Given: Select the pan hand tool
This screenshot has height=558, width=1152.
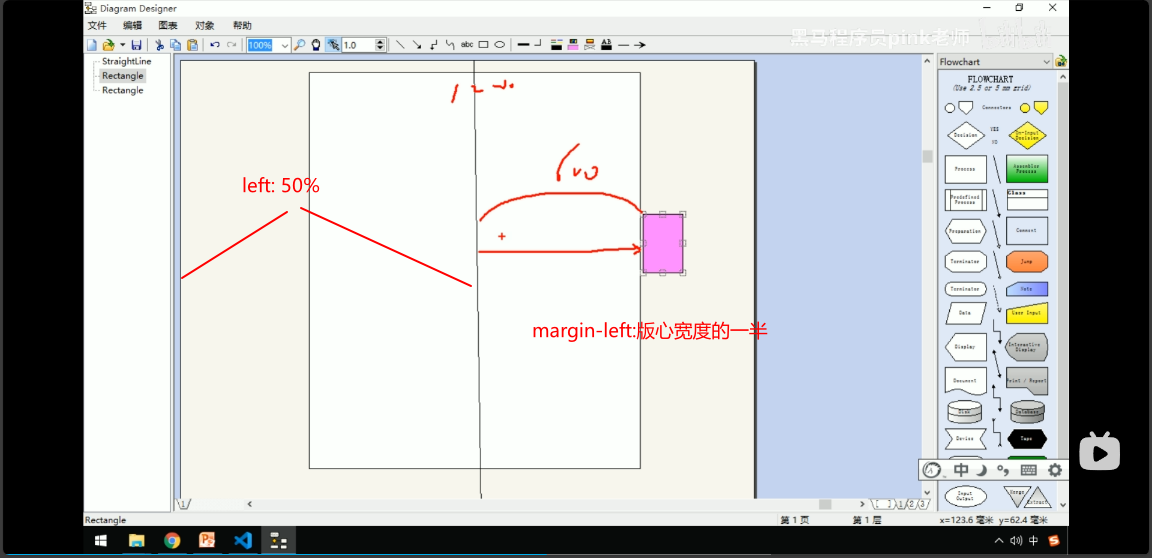Looking at the screenshot, I should 316,45.
